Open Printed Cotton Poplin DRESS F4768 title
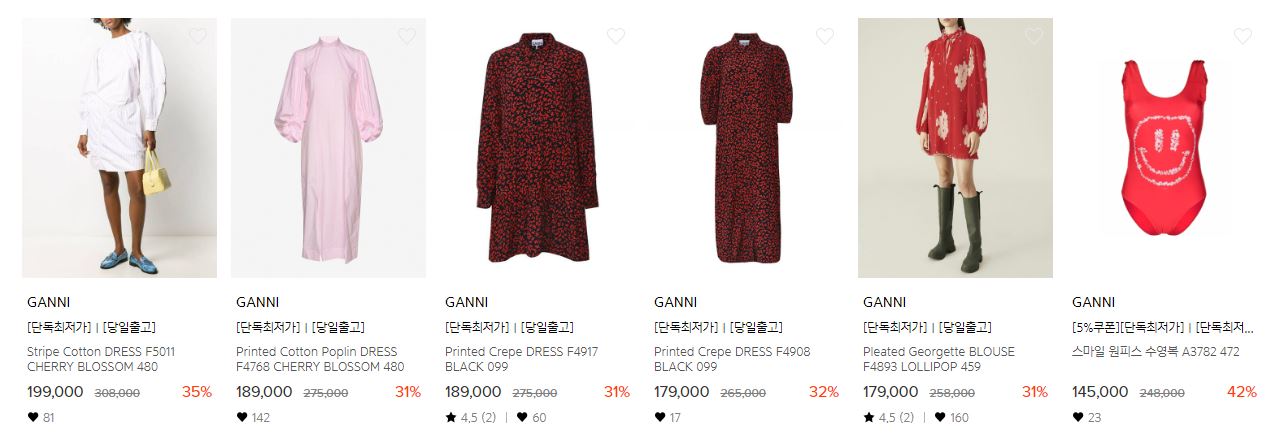 [x=320, y=359]
